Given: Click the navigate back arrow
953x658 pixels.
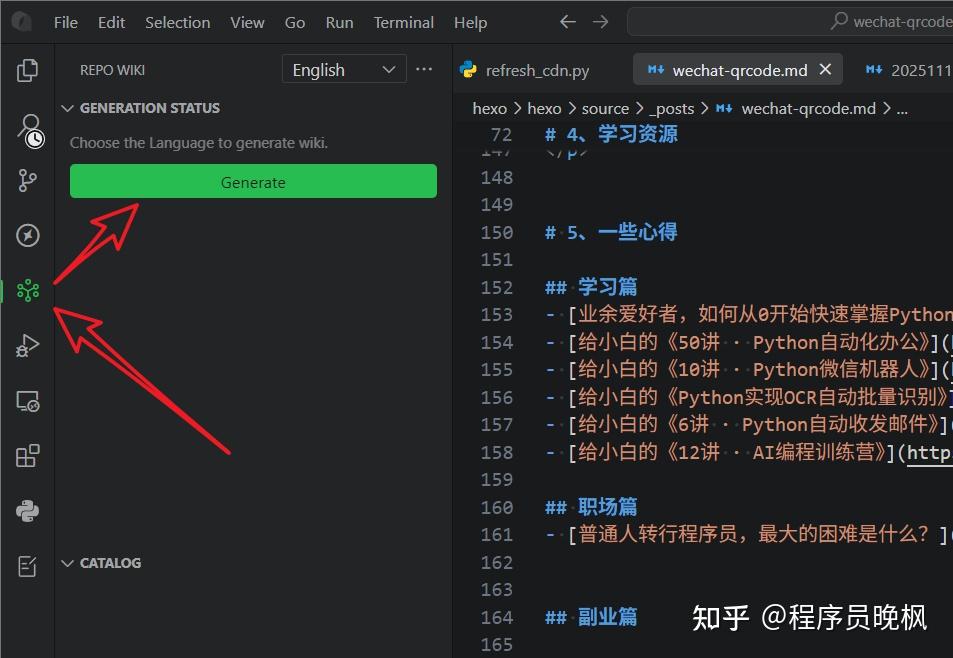Looking at the screenshot, I should [x=567, y=21].
